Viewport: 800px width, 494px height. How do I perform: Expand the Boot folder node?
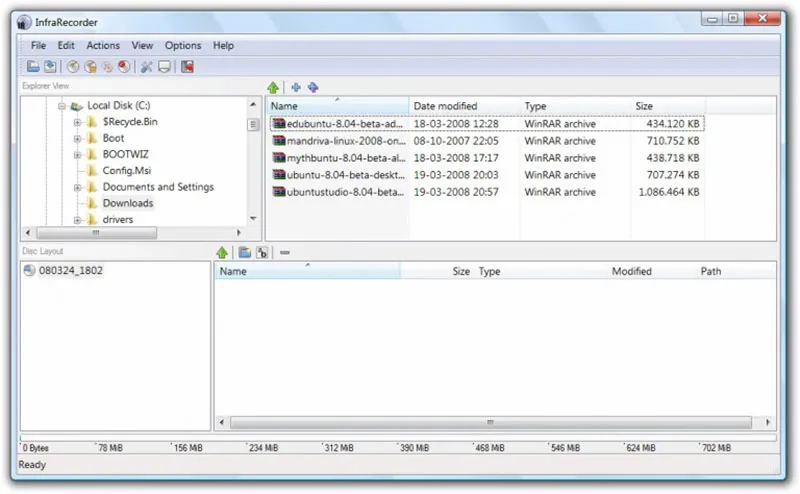78,139
